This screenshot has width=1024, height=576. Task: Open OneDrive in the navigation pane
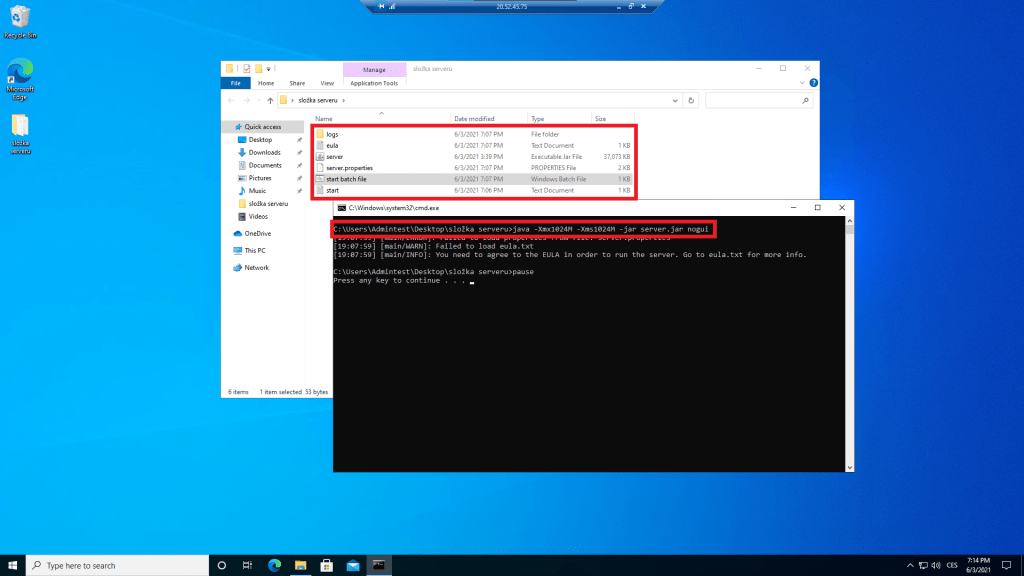tap(257, 233)
